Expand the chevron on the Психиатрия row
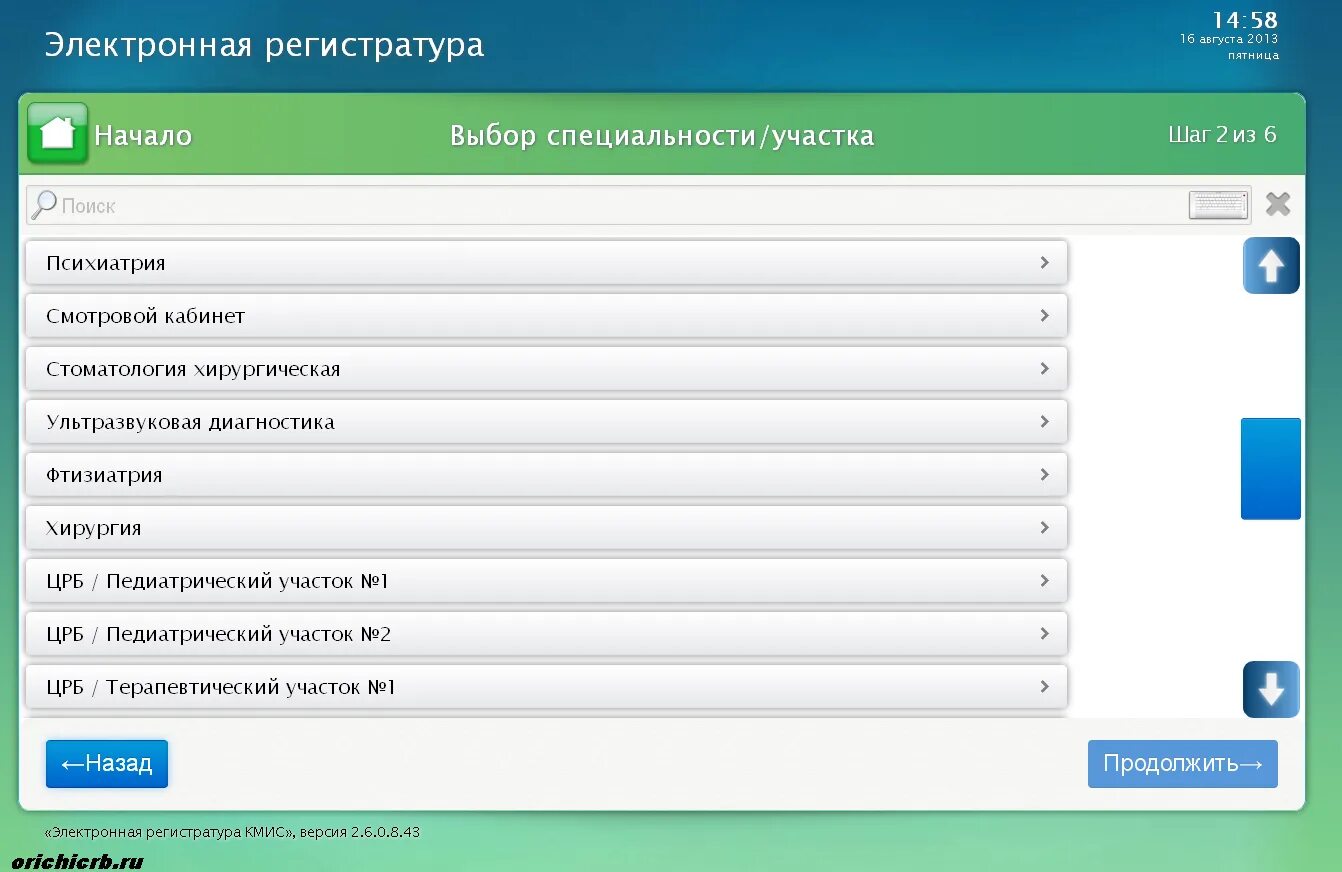1342x872 pixels. point(1045,262)
